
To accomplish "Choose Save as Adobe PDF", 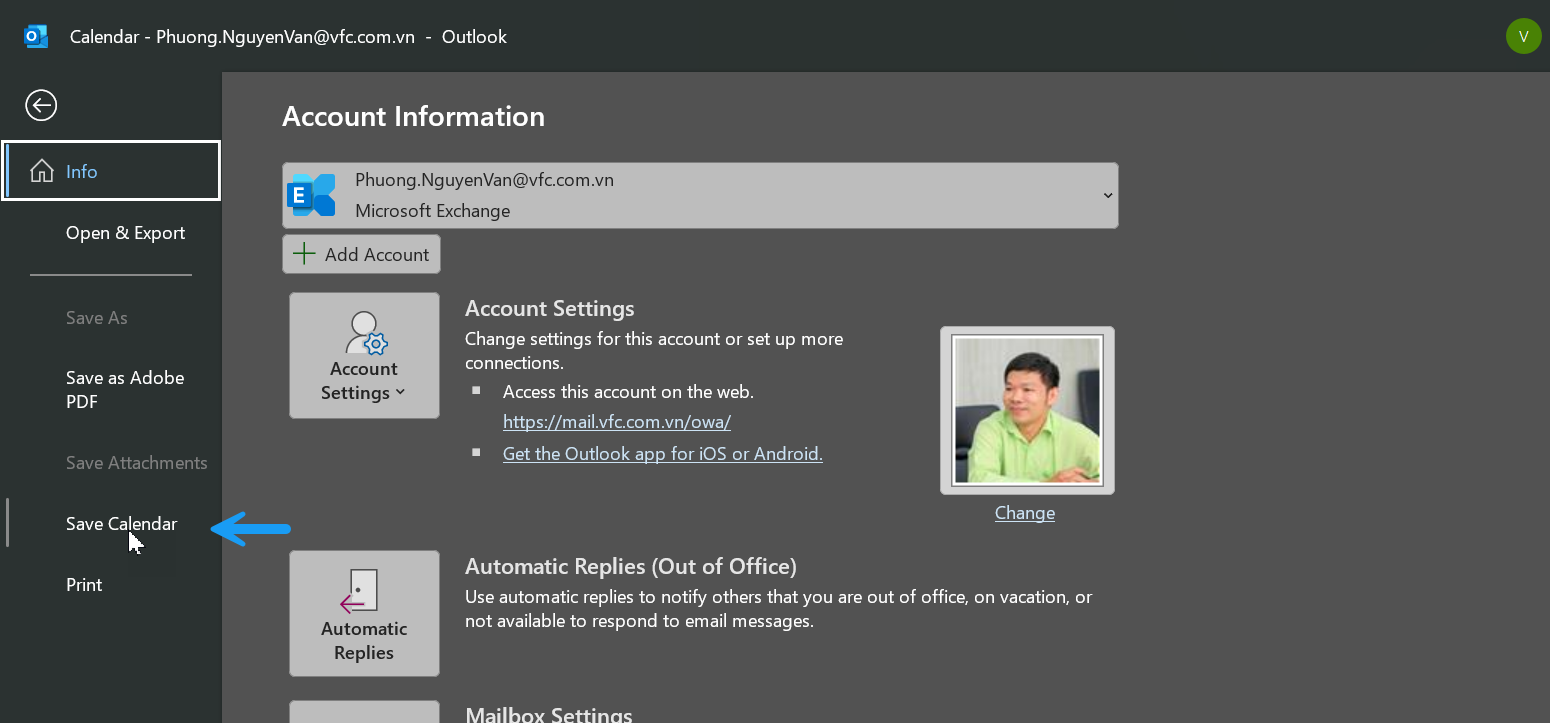I will pyautogui.click(x=125, y=390).
